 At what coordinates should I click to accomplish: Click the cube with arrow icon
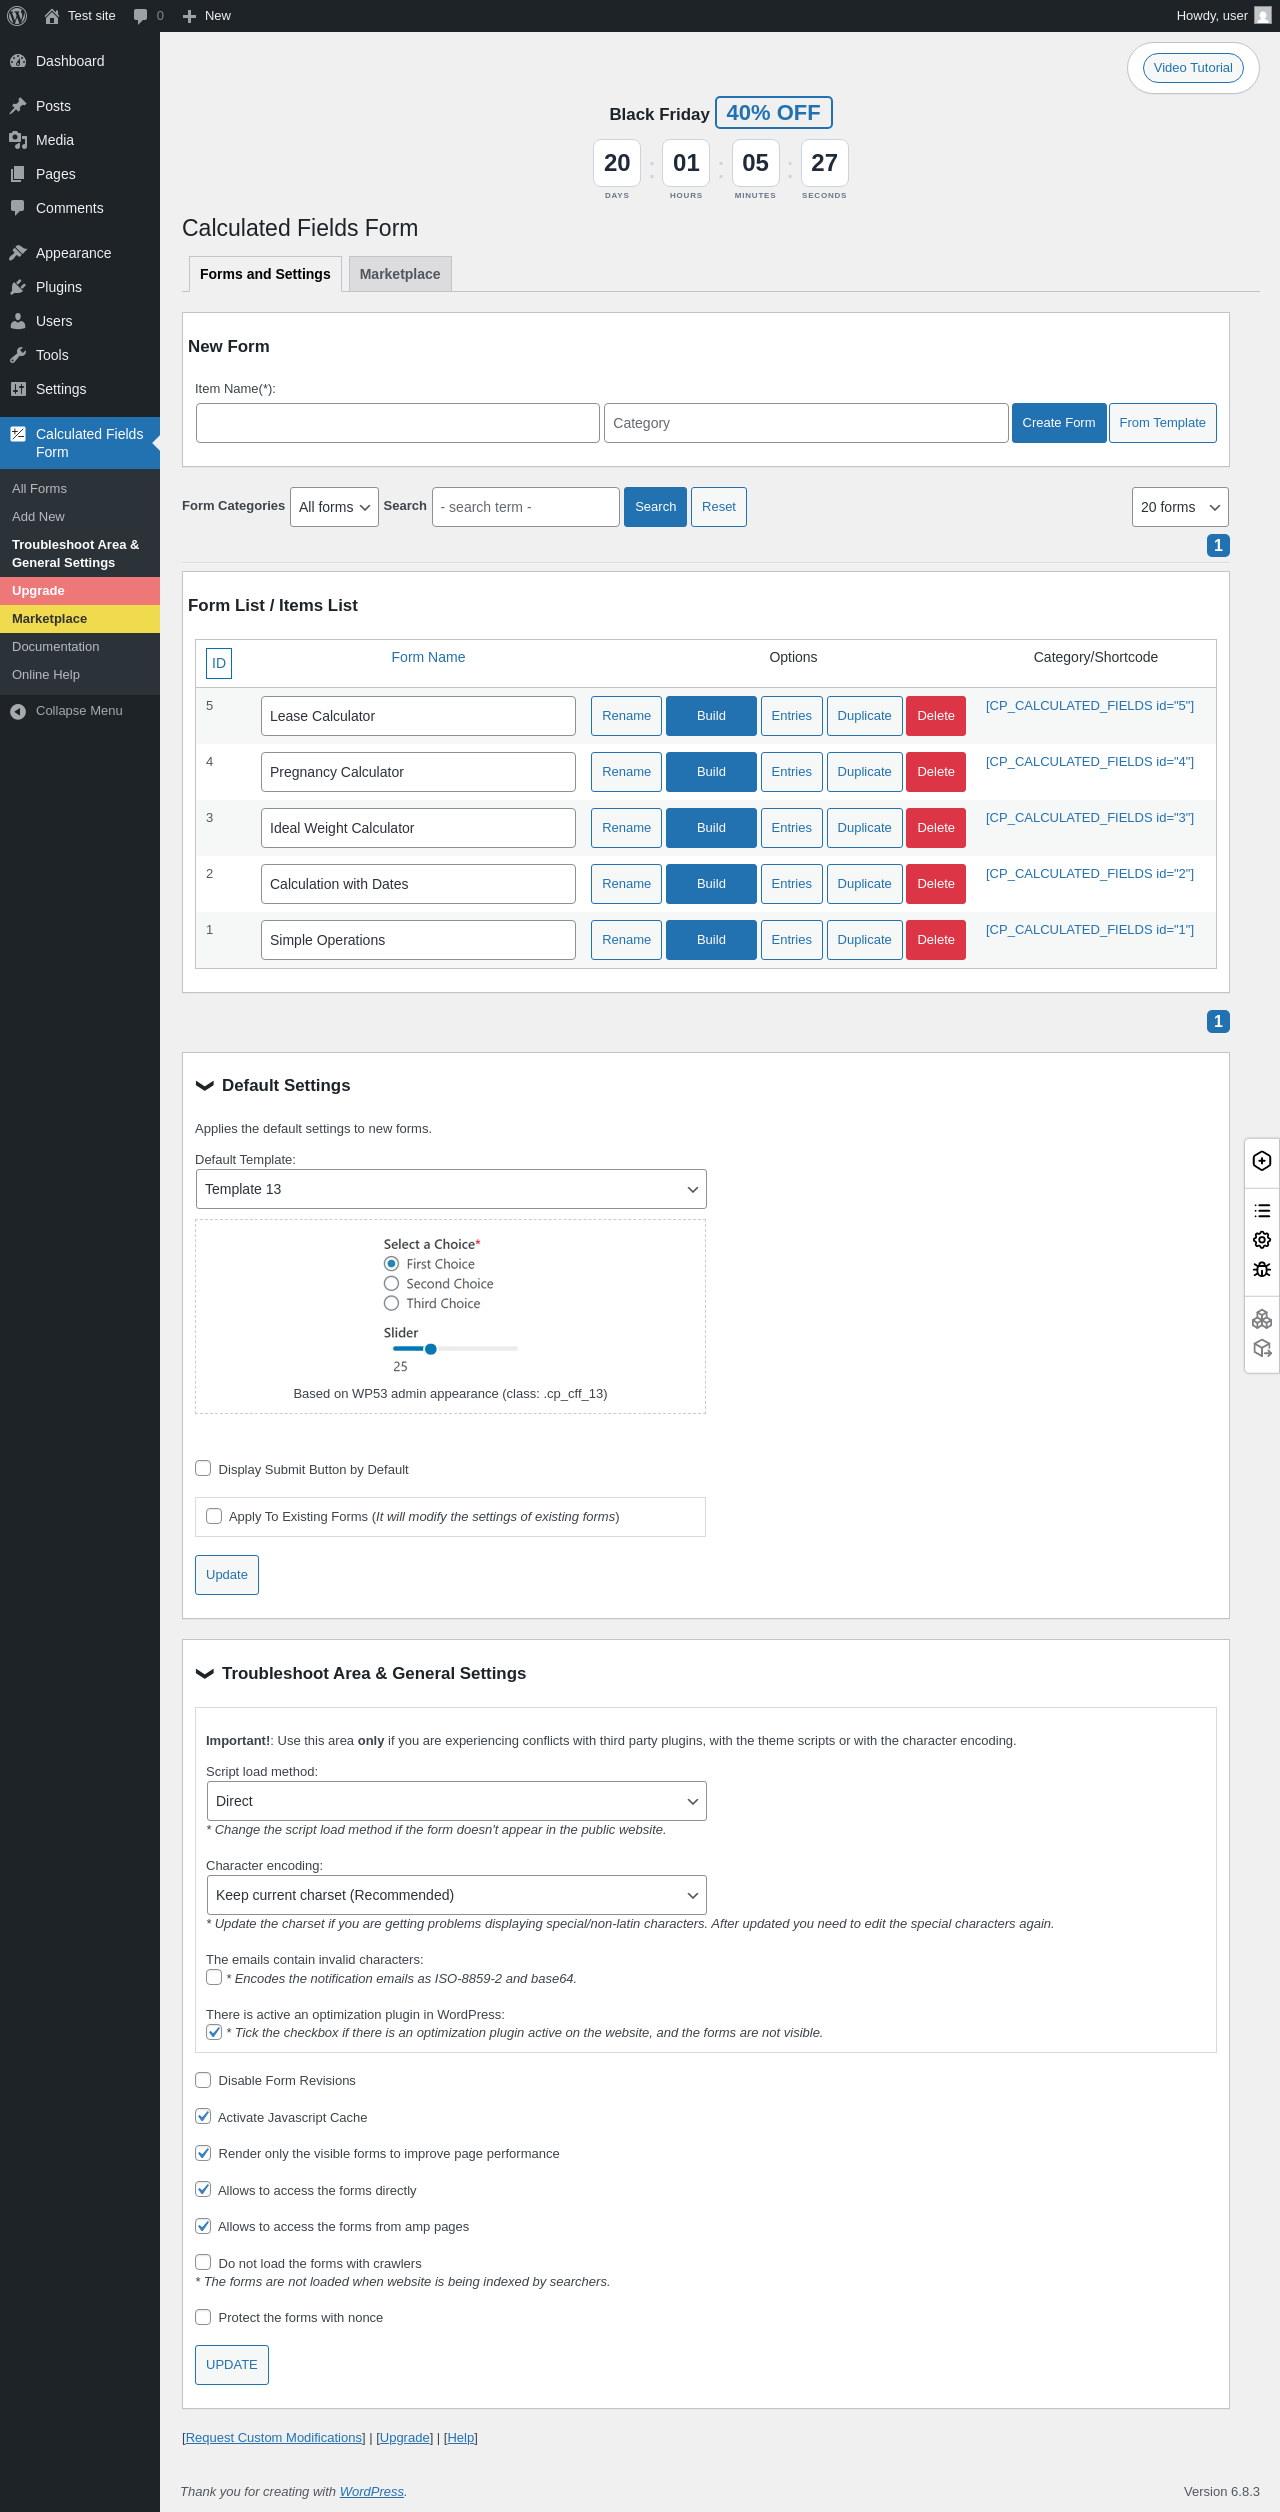[1262, 1348]
